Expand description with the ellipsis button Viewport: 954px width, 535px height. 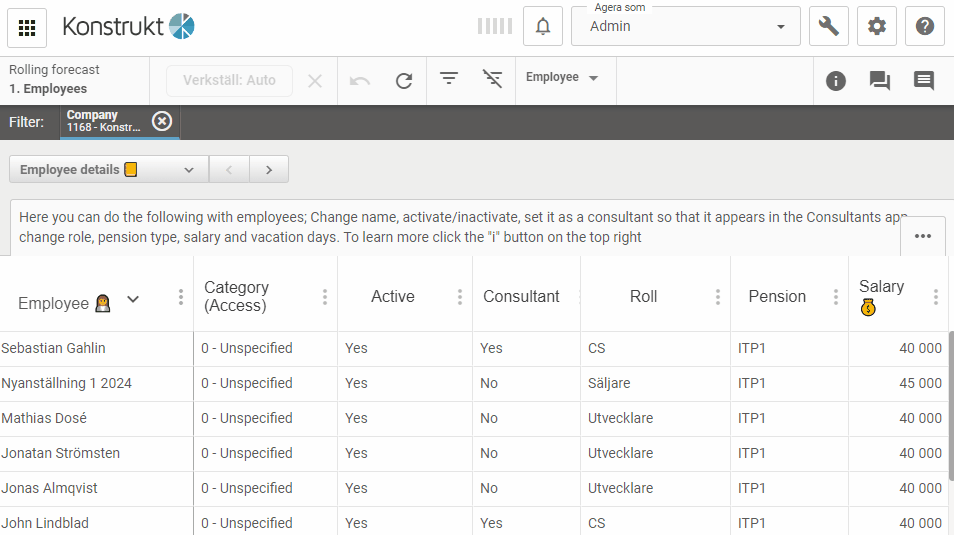pyautogui.click(x=922, y=236)
